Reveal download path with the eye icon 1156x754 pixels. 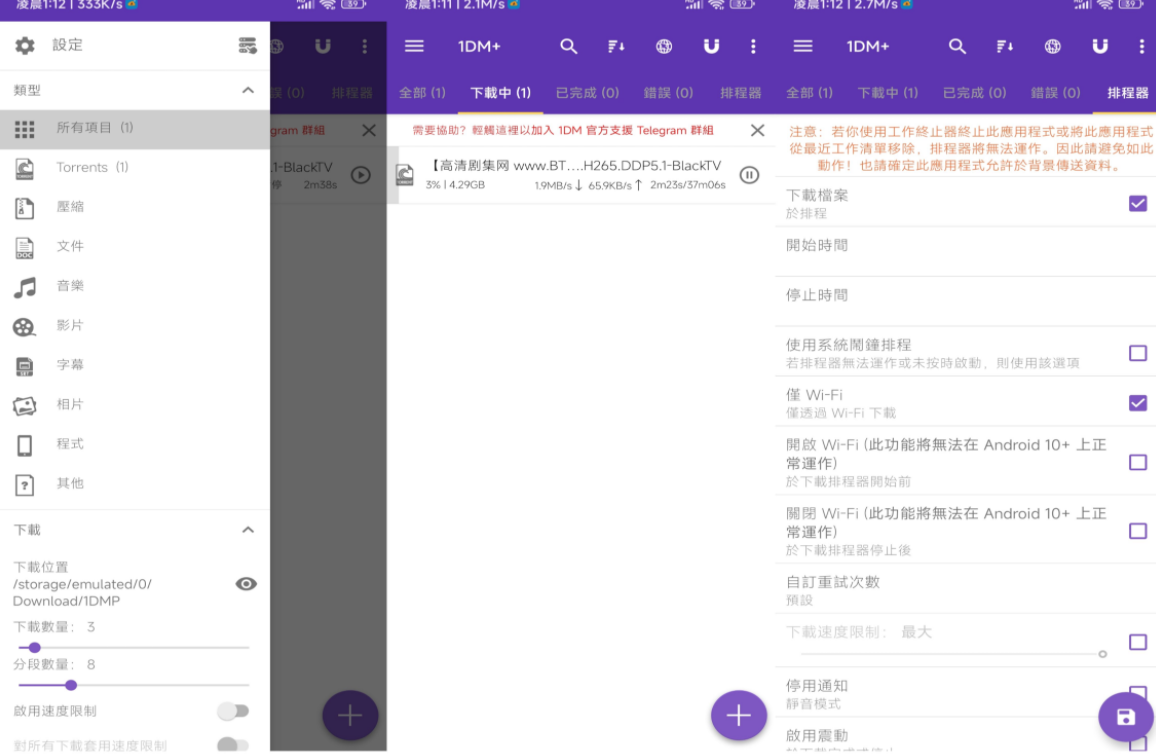246,583
